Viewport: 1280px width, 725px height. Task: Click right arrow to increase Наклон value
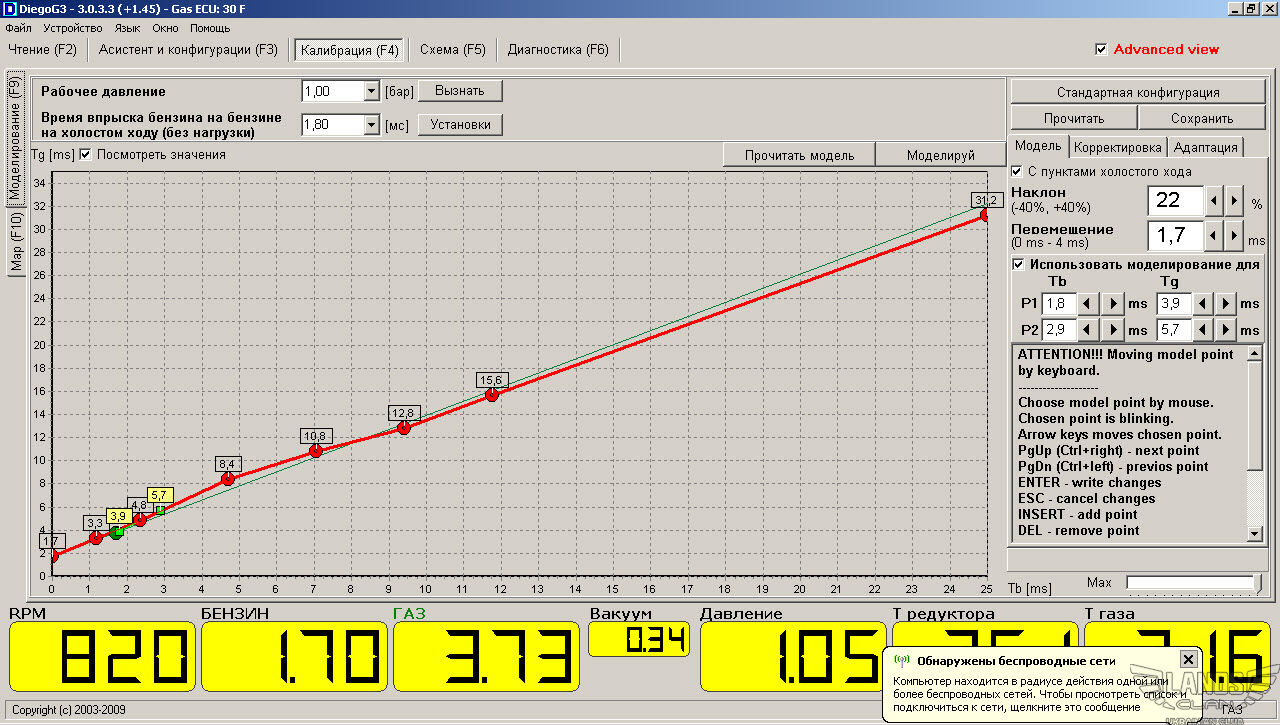click(x=1235, y=200)
